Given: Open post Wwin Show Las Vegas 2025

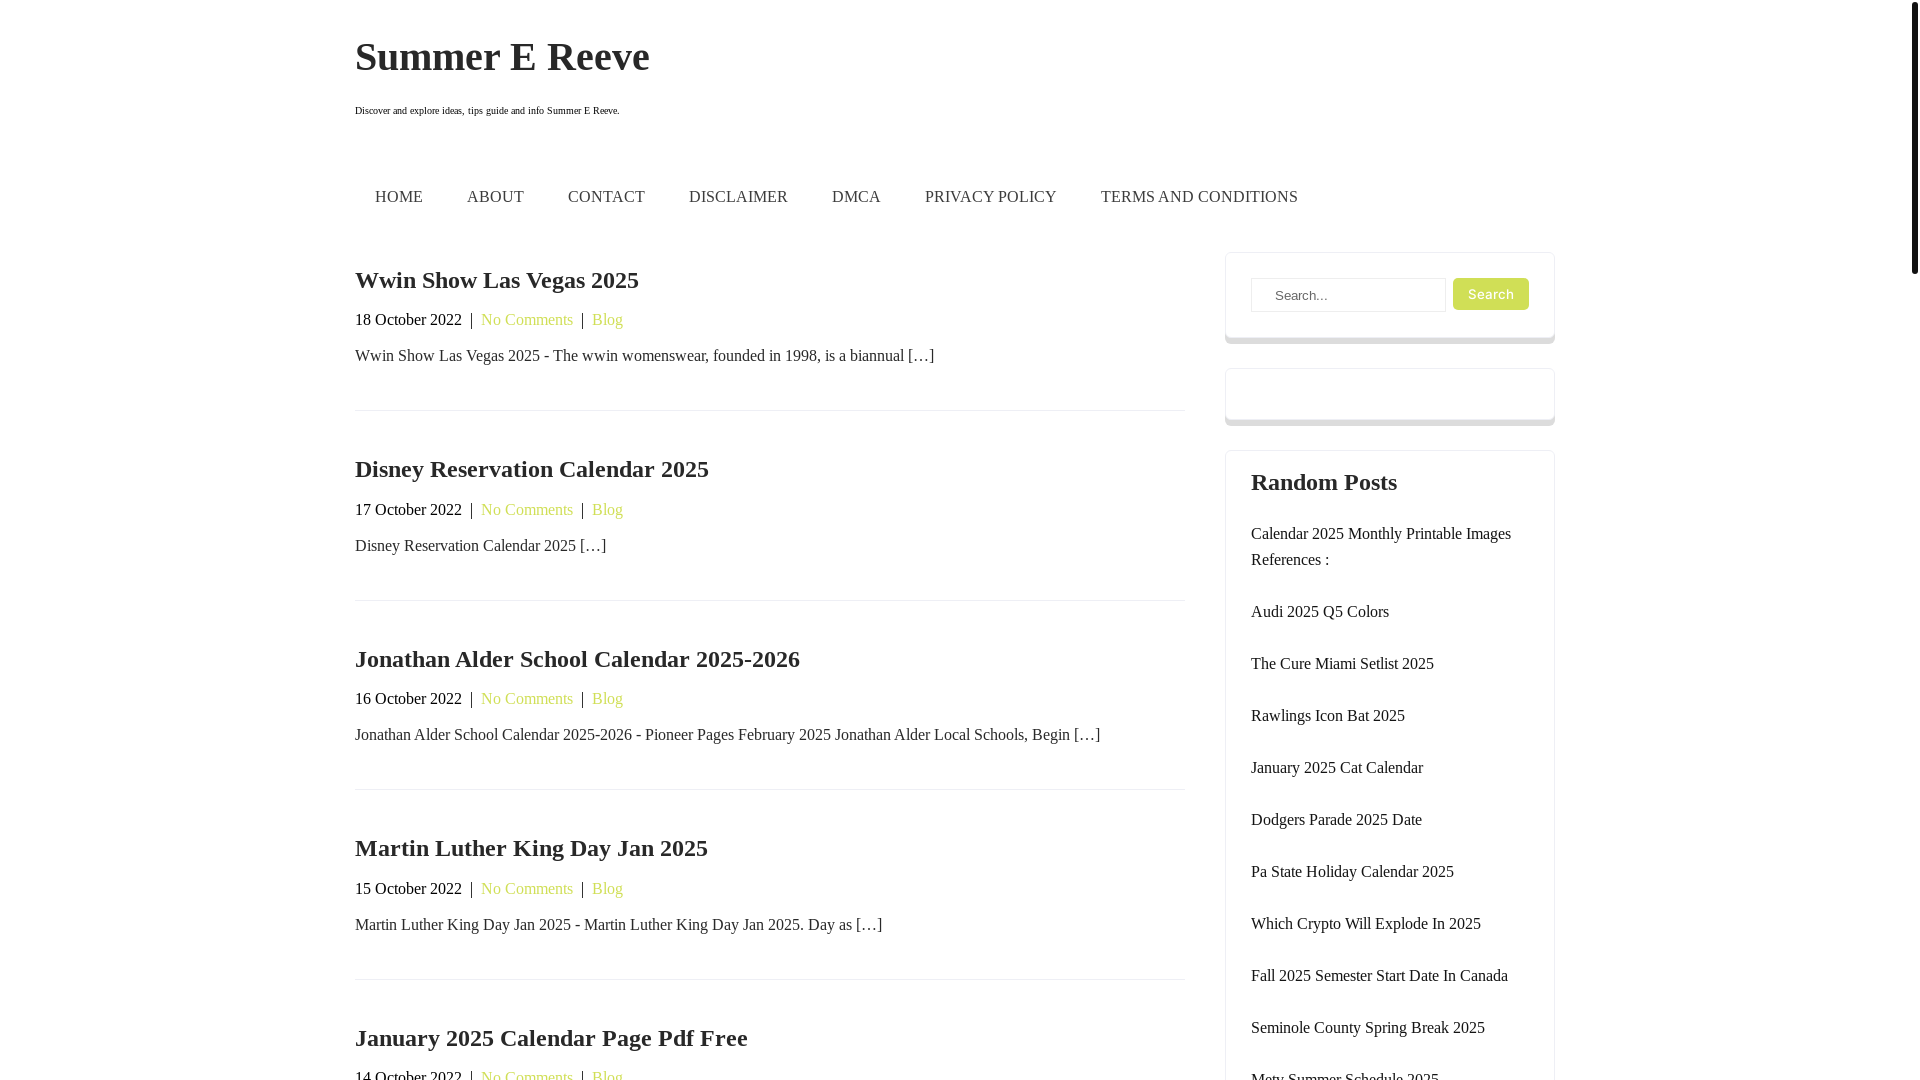Looking at the screenshot, I should [497, 280].
